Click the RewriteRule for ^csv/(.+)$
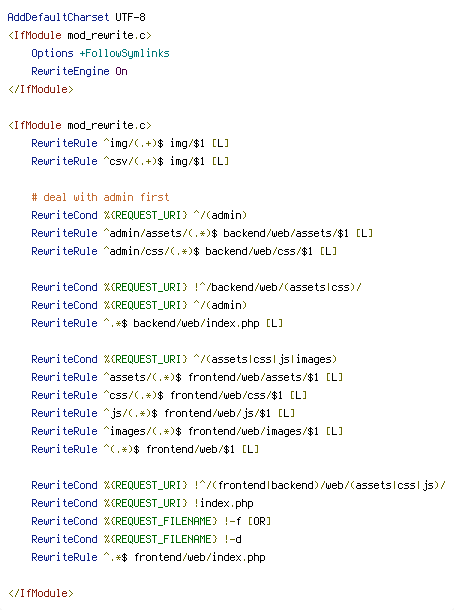454x610 pixels. [x=130, y=161]
